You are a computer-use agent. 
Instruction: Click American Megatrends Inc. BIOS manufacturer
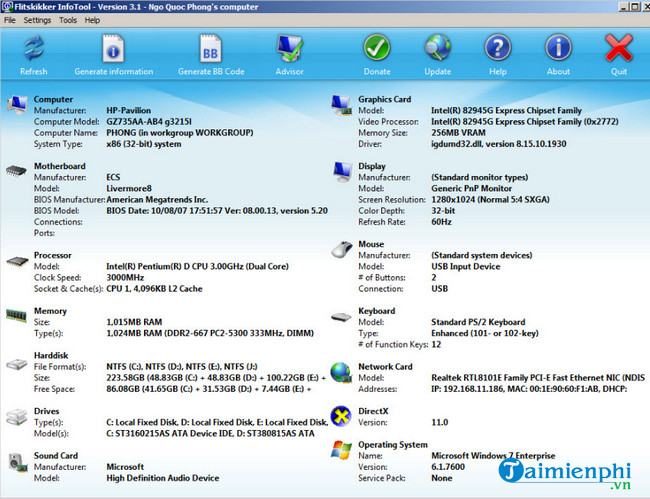pyautogui.click(x=157, y=200)
